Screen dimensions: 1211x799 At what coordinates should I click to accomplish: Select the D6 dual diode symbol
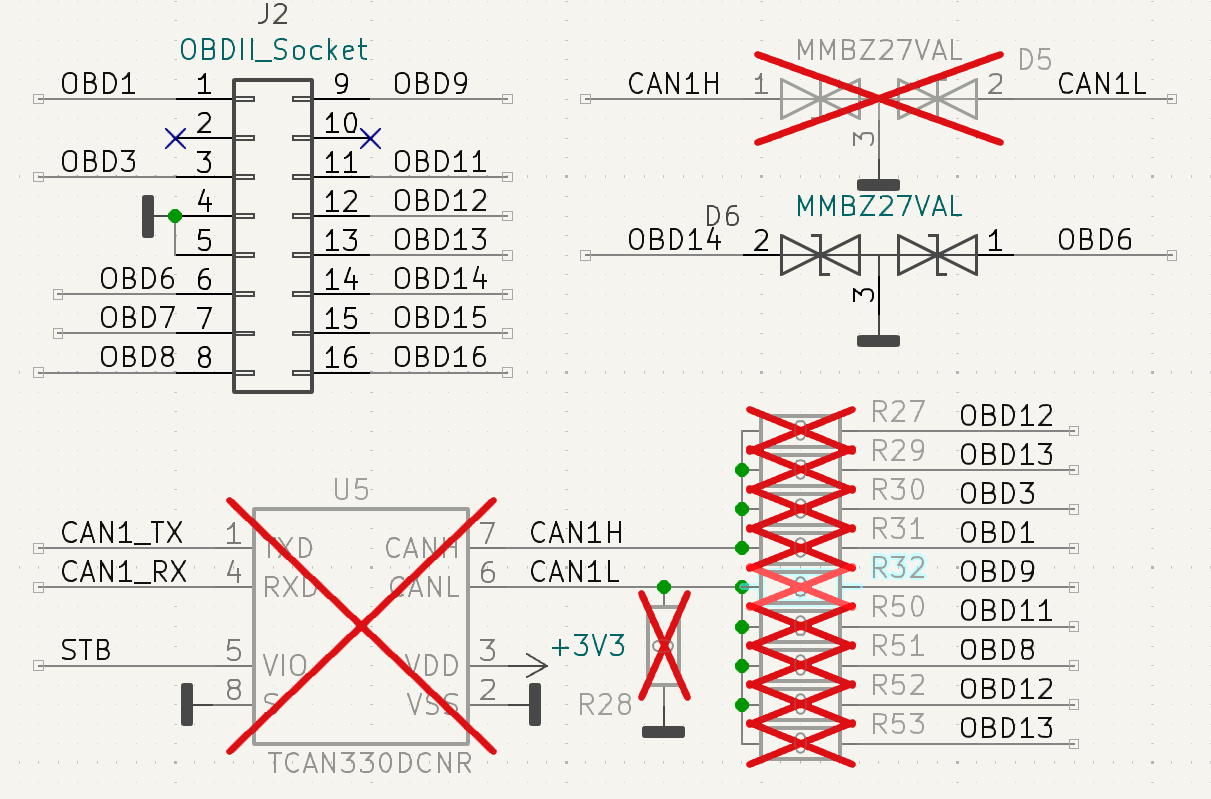pos(878,255)
